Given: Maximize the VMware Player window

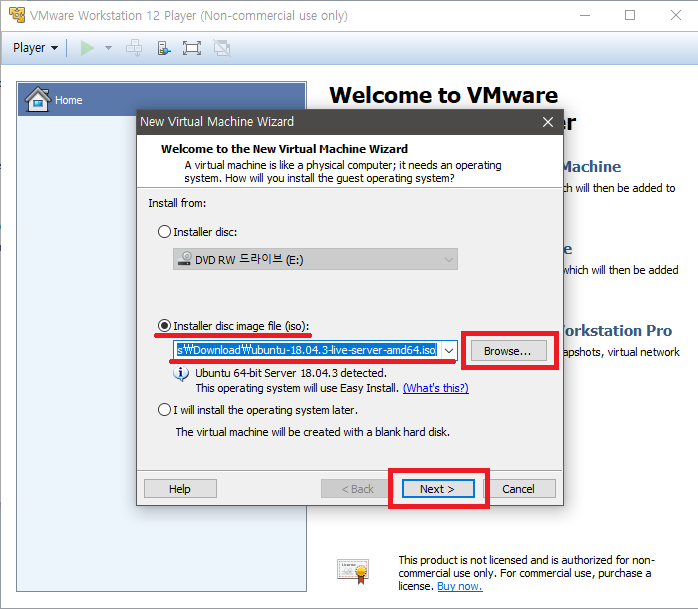Looking at the screenshot, I should [x=630, y=15].
